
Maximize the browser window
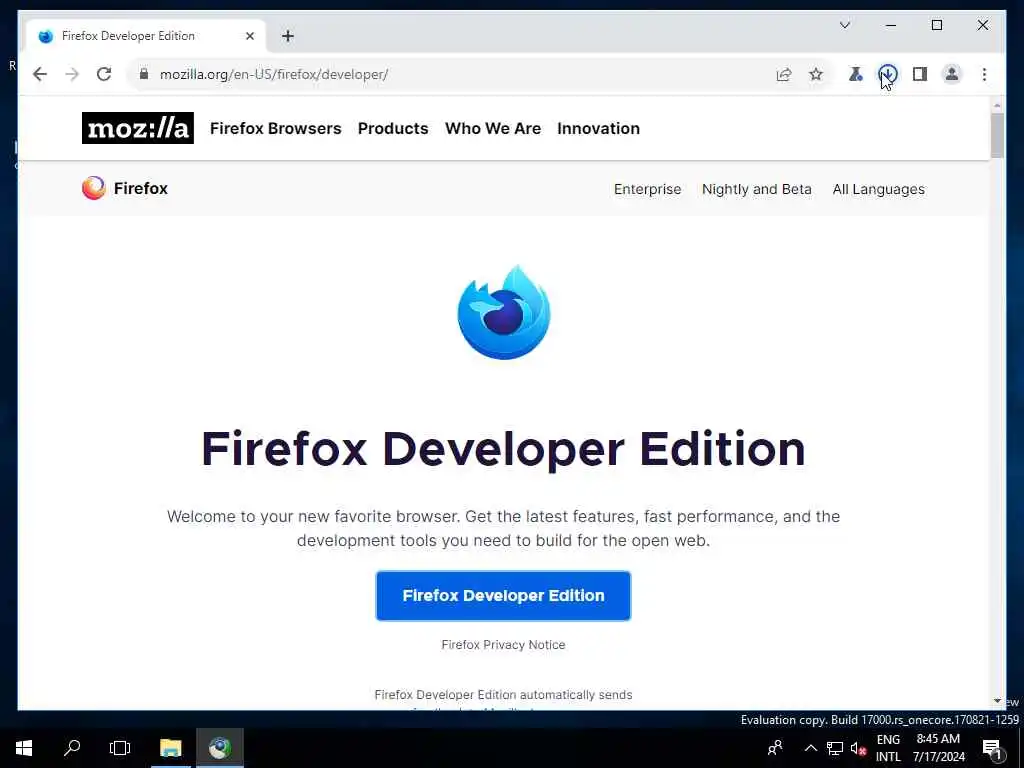click(x=936, y=25)
